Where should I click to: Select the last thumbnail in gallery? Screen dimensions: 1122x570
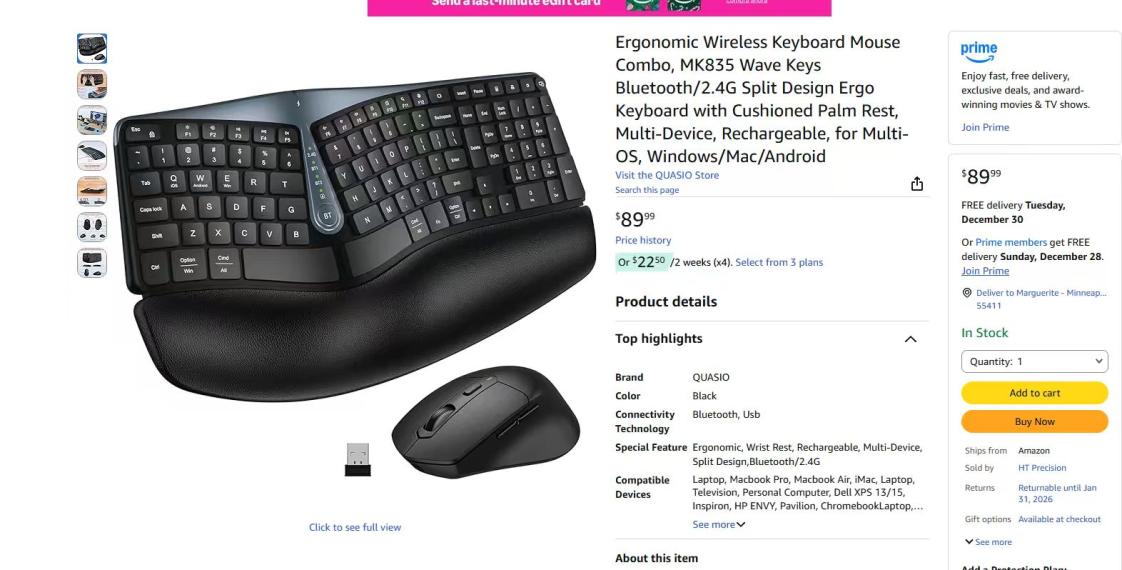pos(92,263)
